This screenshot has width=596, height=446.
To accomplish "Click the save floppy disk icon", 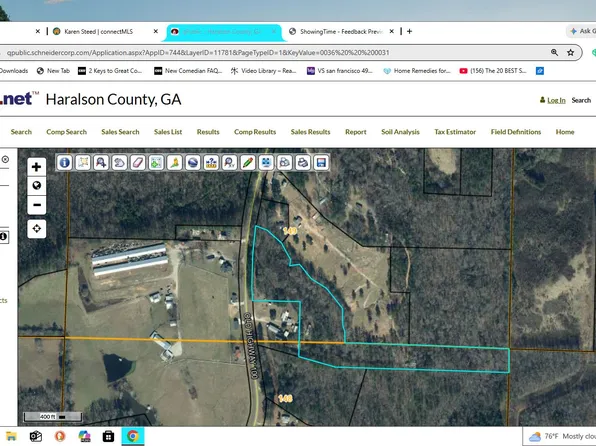I will [x=321, y=163].
